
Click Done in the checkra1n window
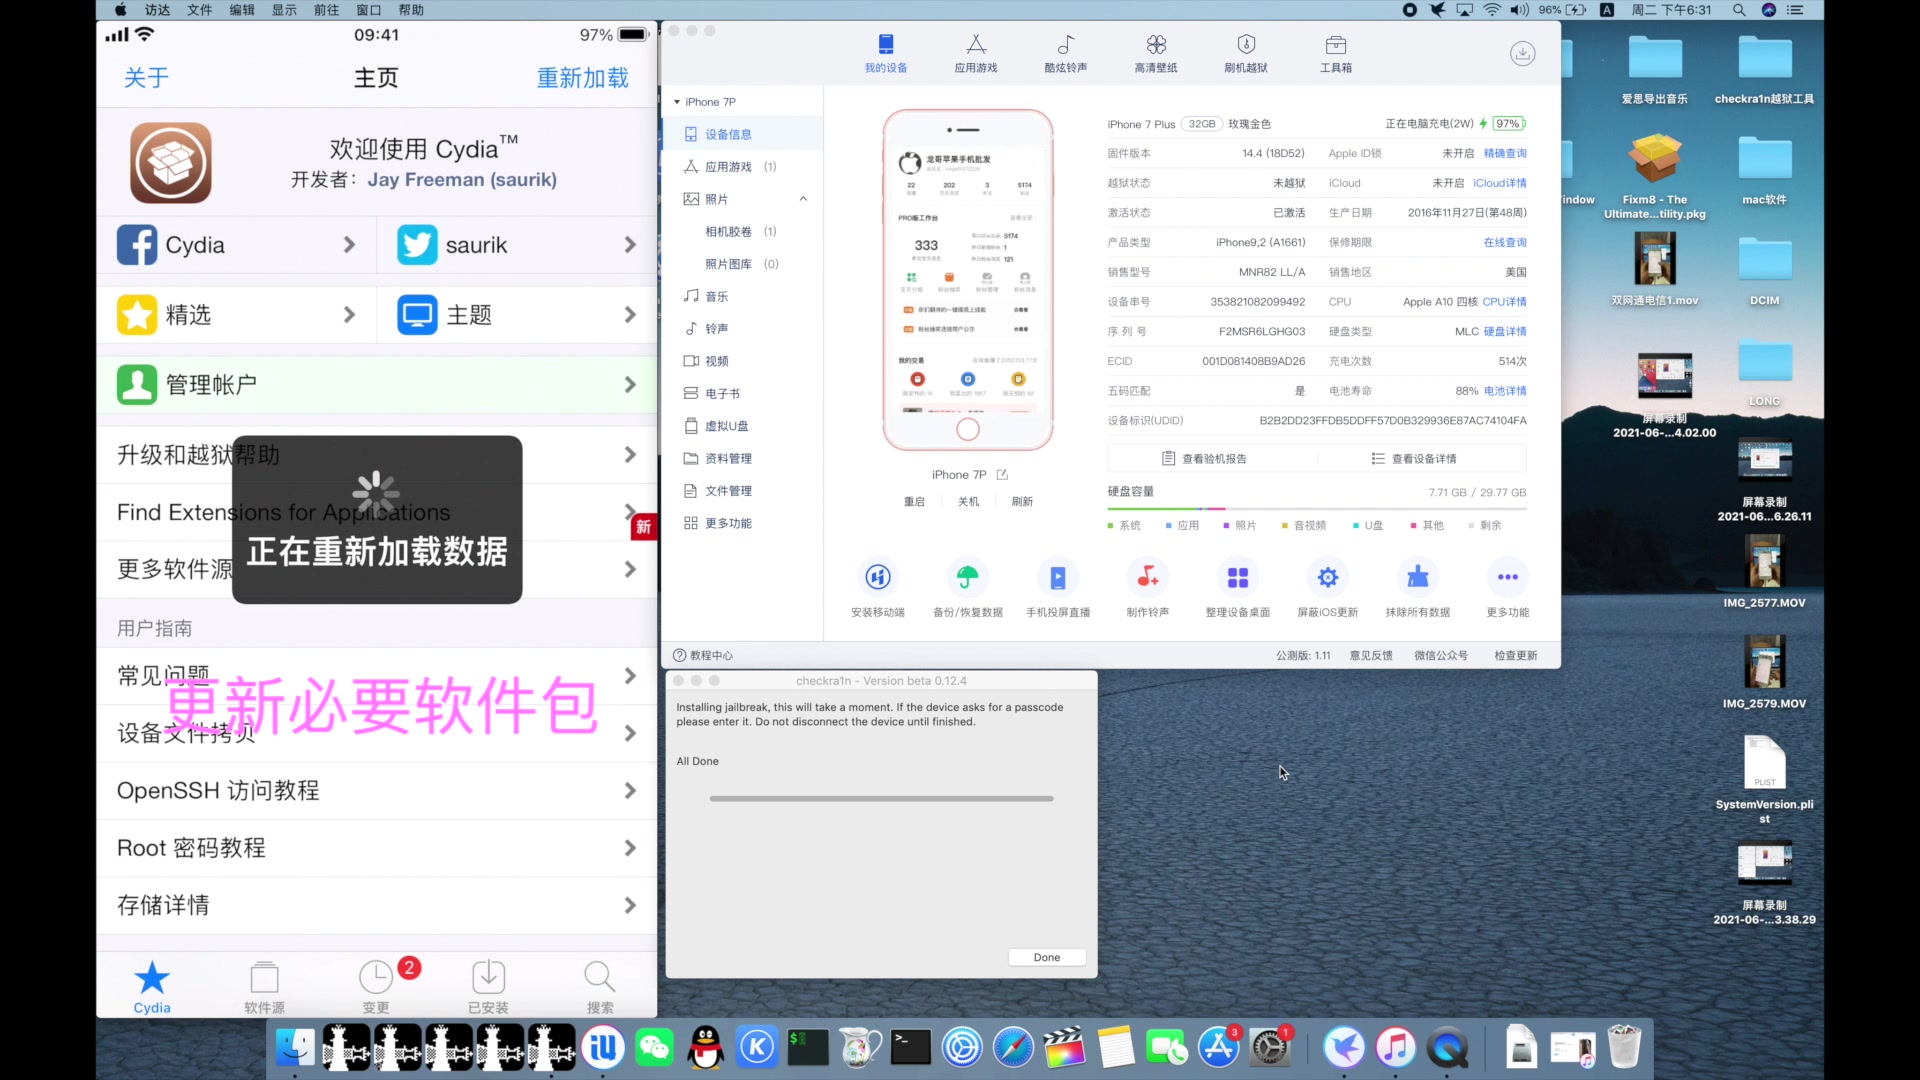point(1047,958)
